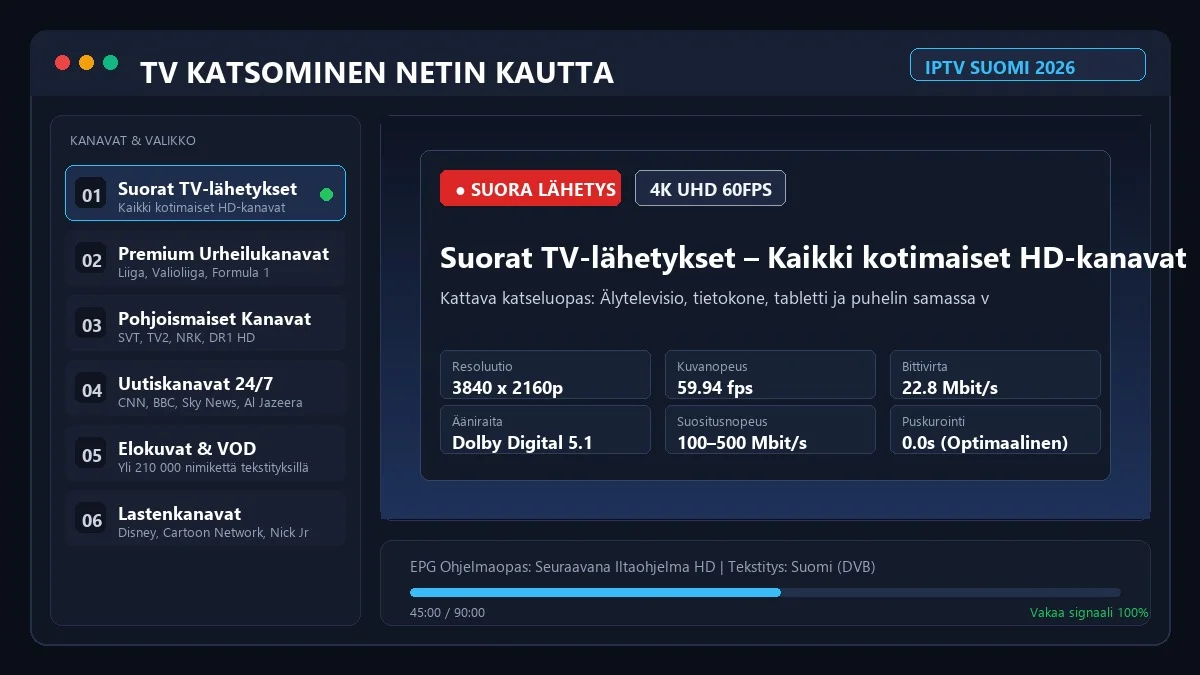This screenshot has width=1200, height=675.
Task: Click the 03 number badge
Action: [x=92, y=325]
